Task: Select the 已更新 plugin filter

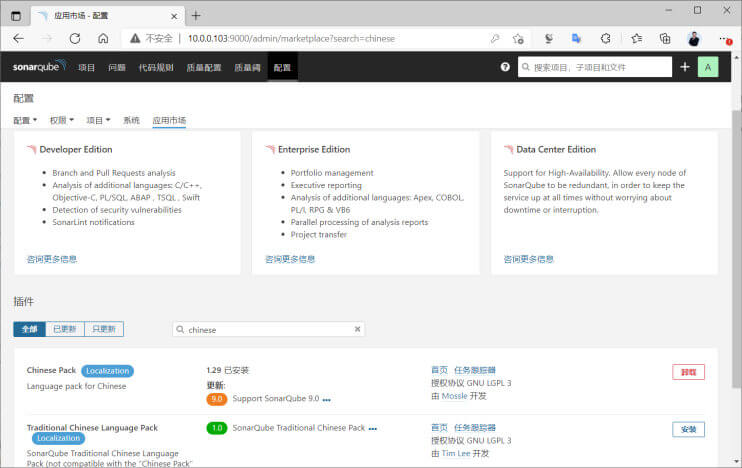Action: point(65,329)
